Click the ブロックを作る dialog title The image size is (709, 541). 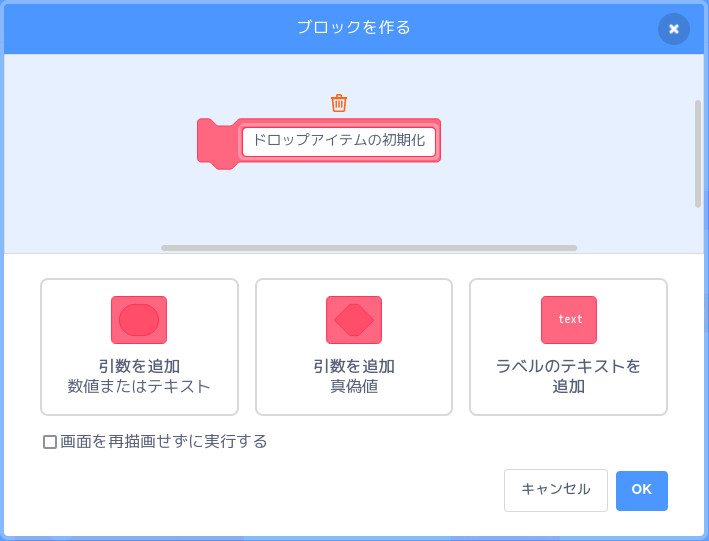[354, 28]
